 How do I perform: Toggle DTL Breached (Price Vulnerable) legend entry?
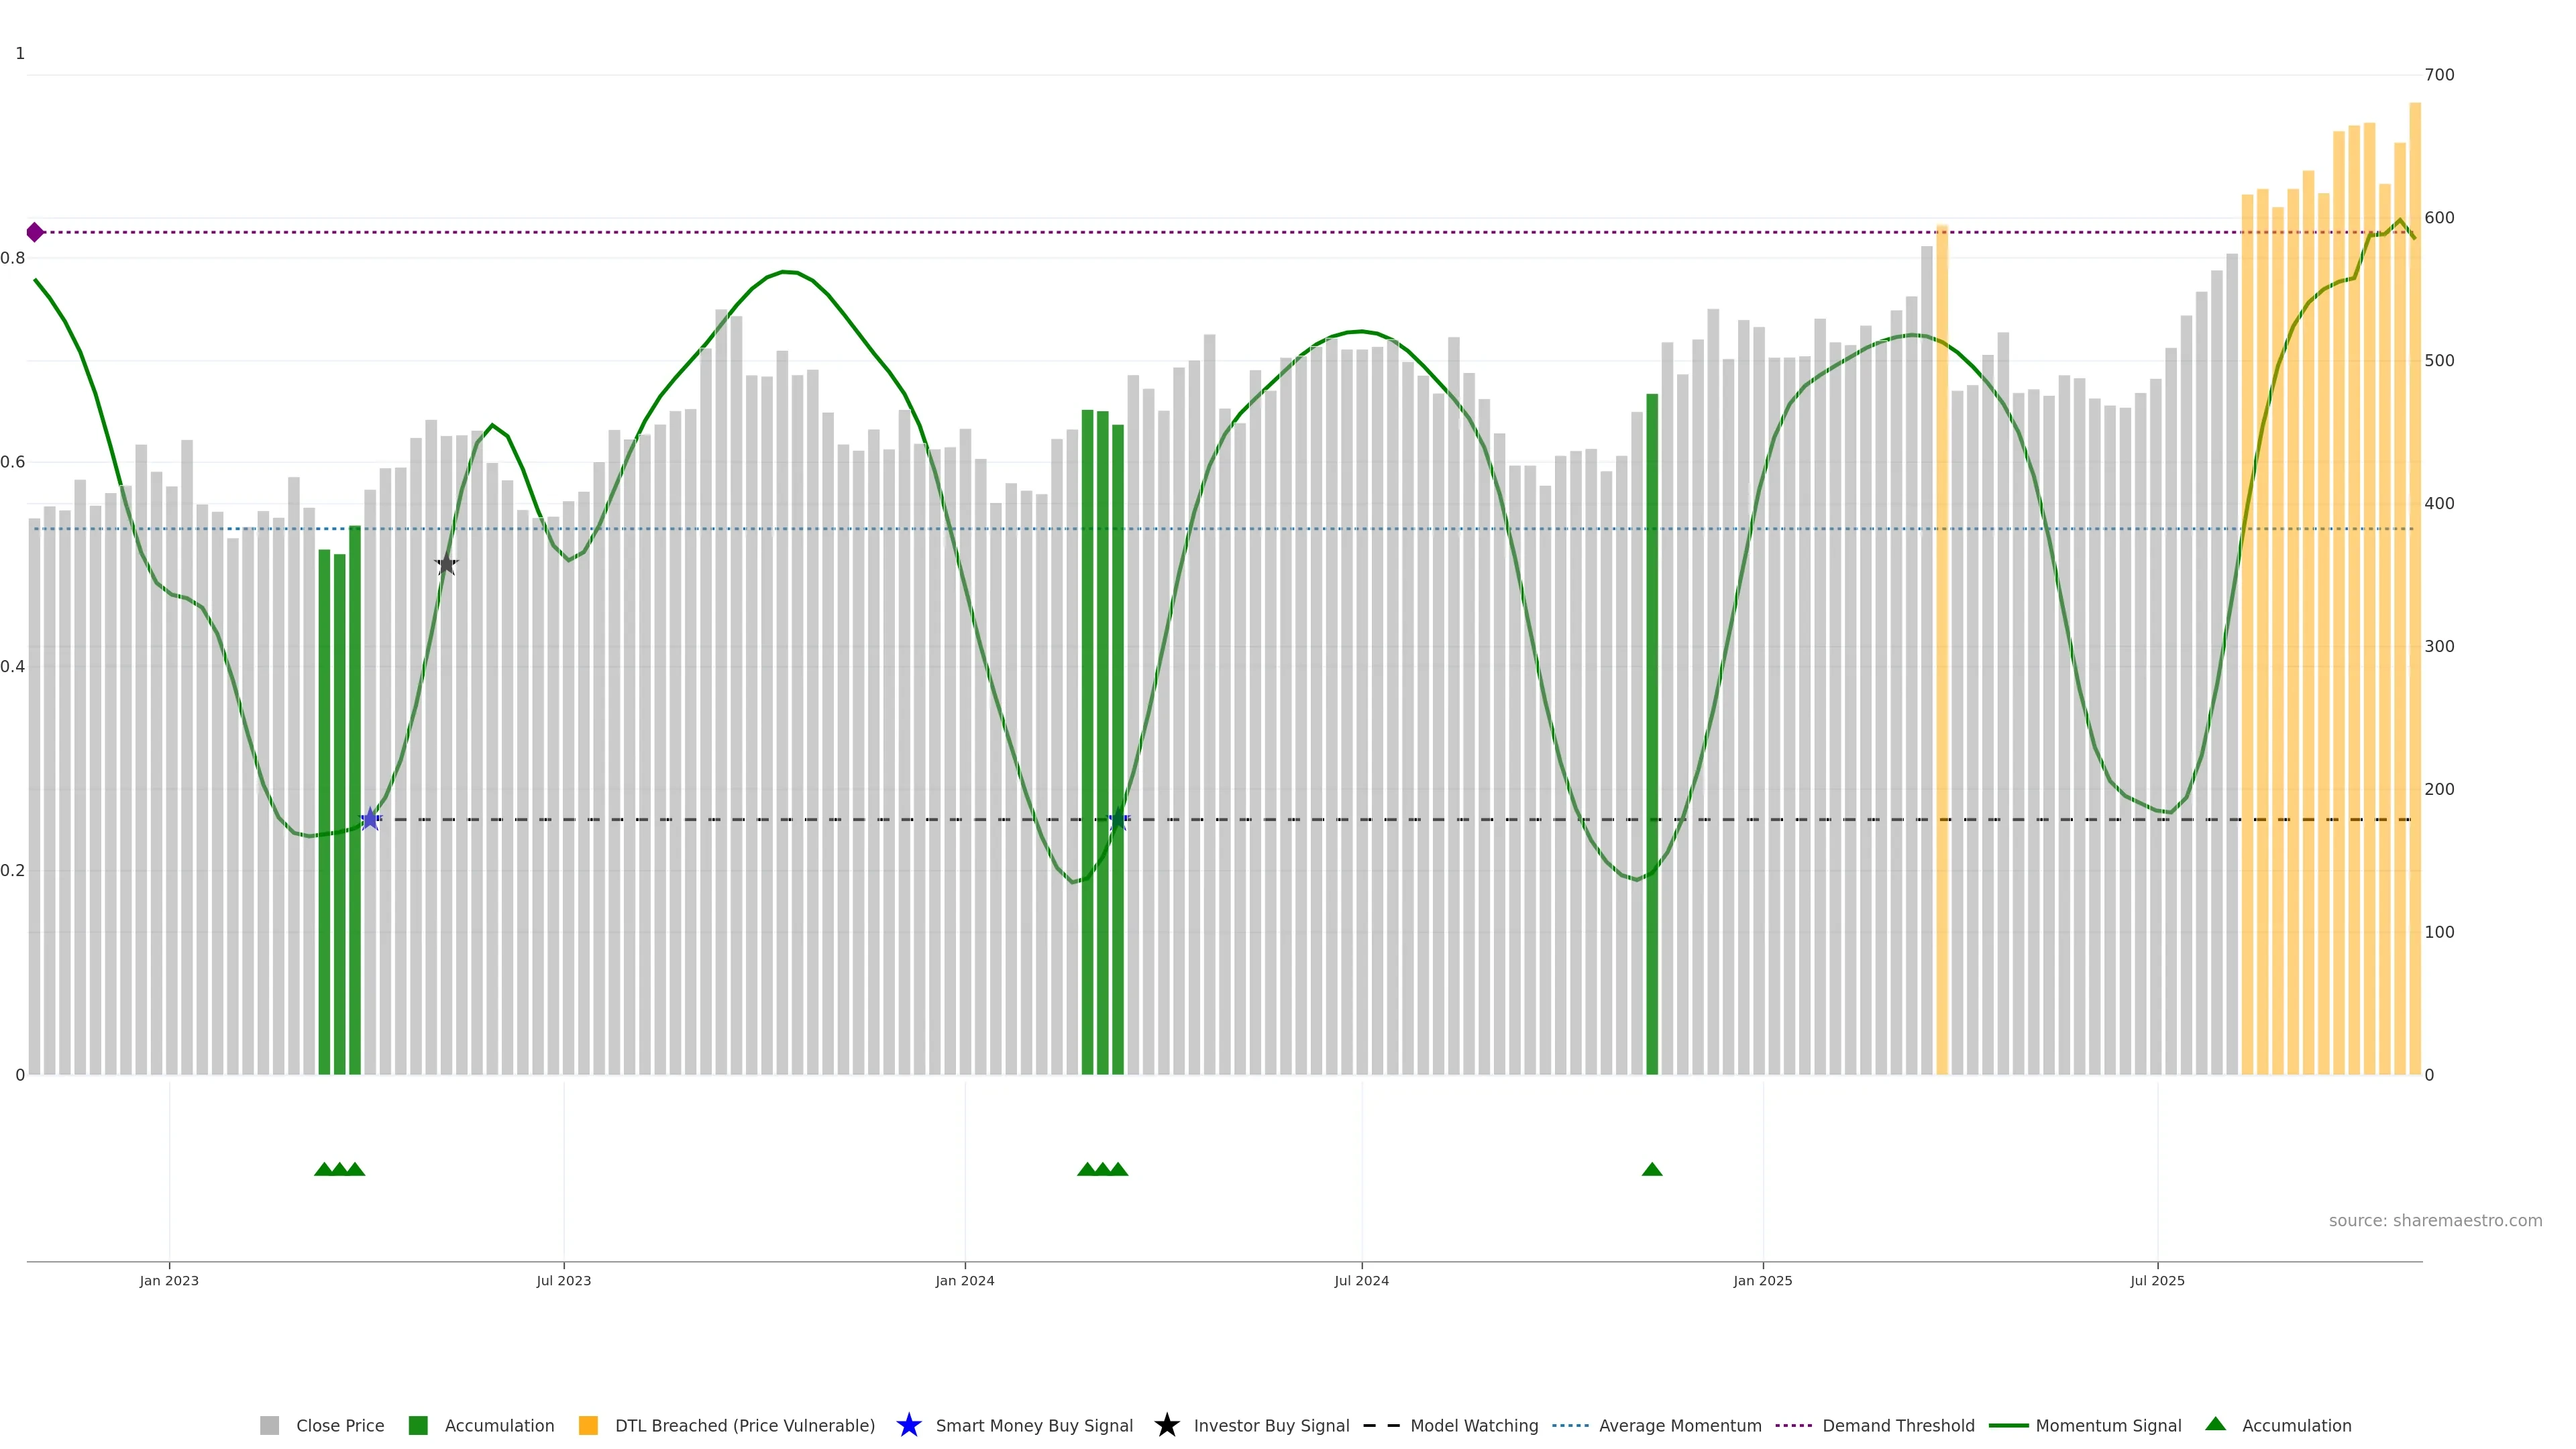[744, 1425]
